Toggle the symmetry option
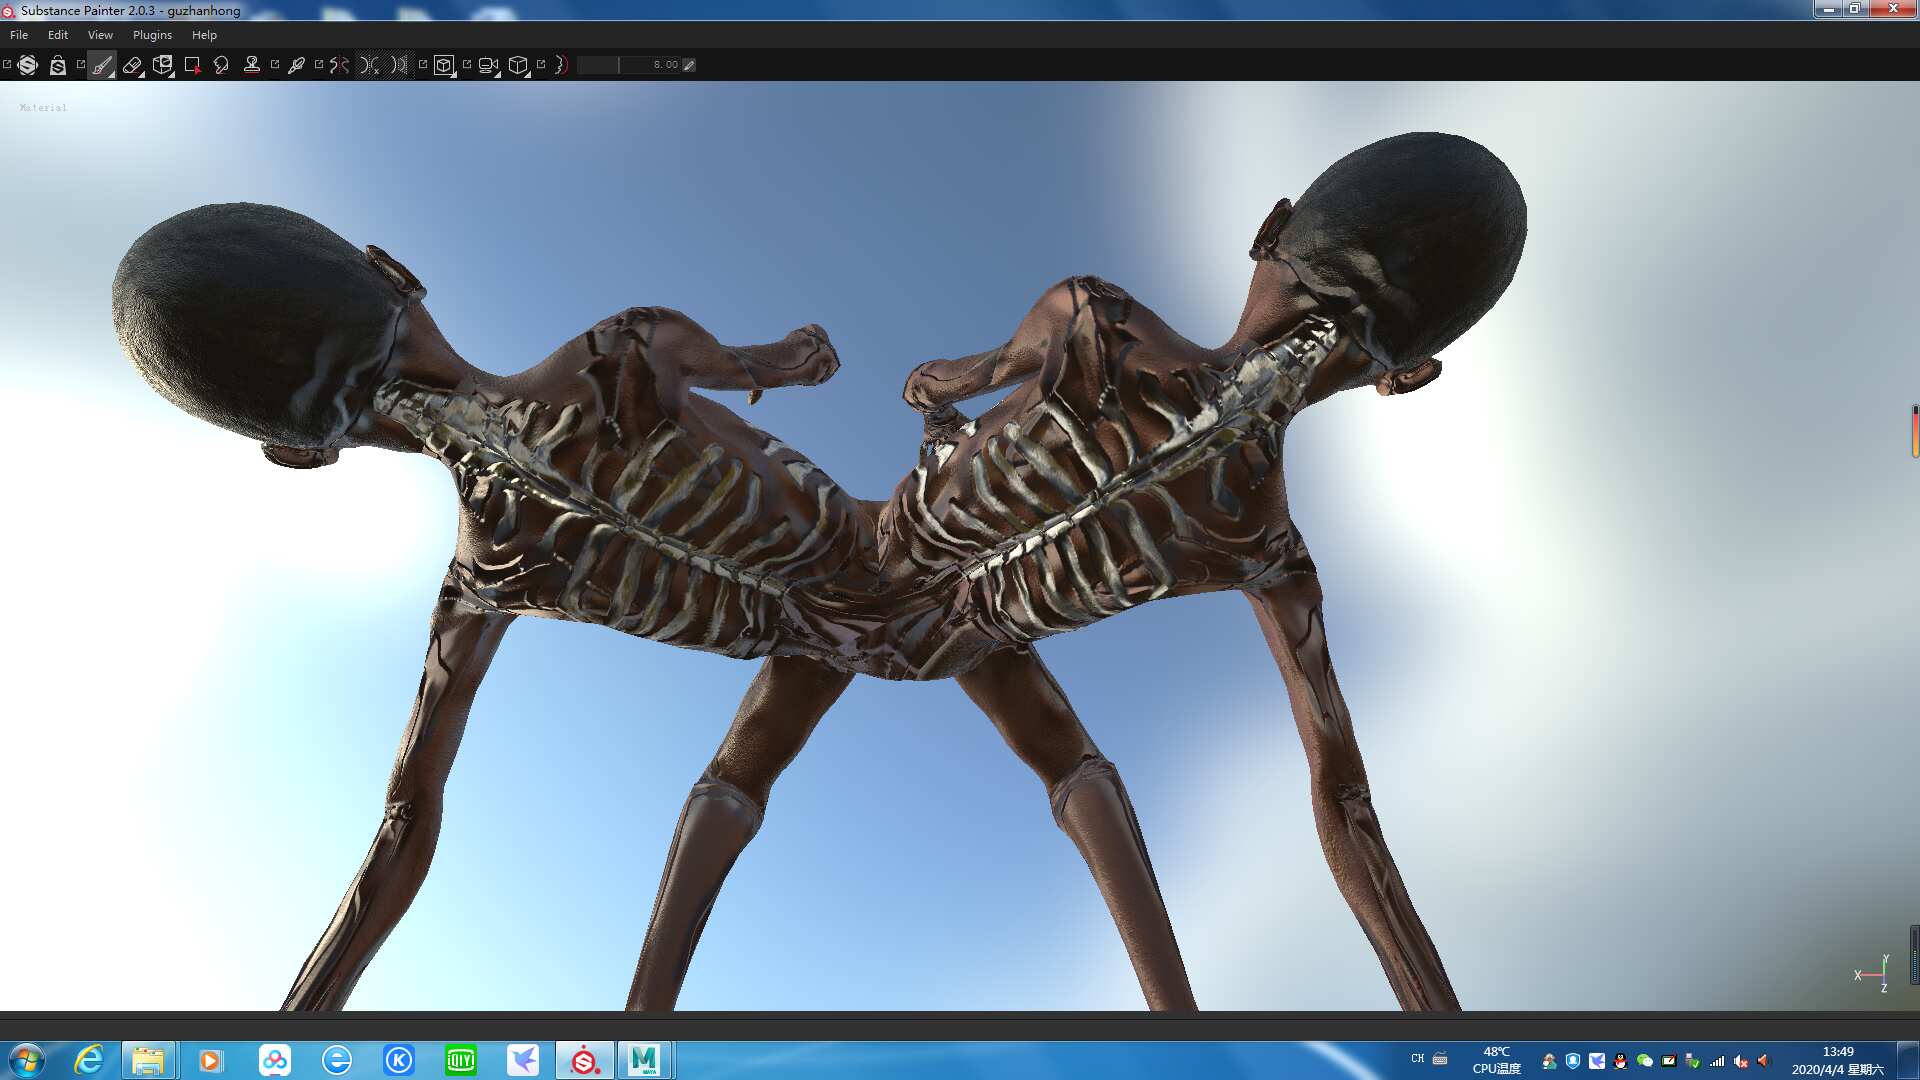 (x=340, y=65)
